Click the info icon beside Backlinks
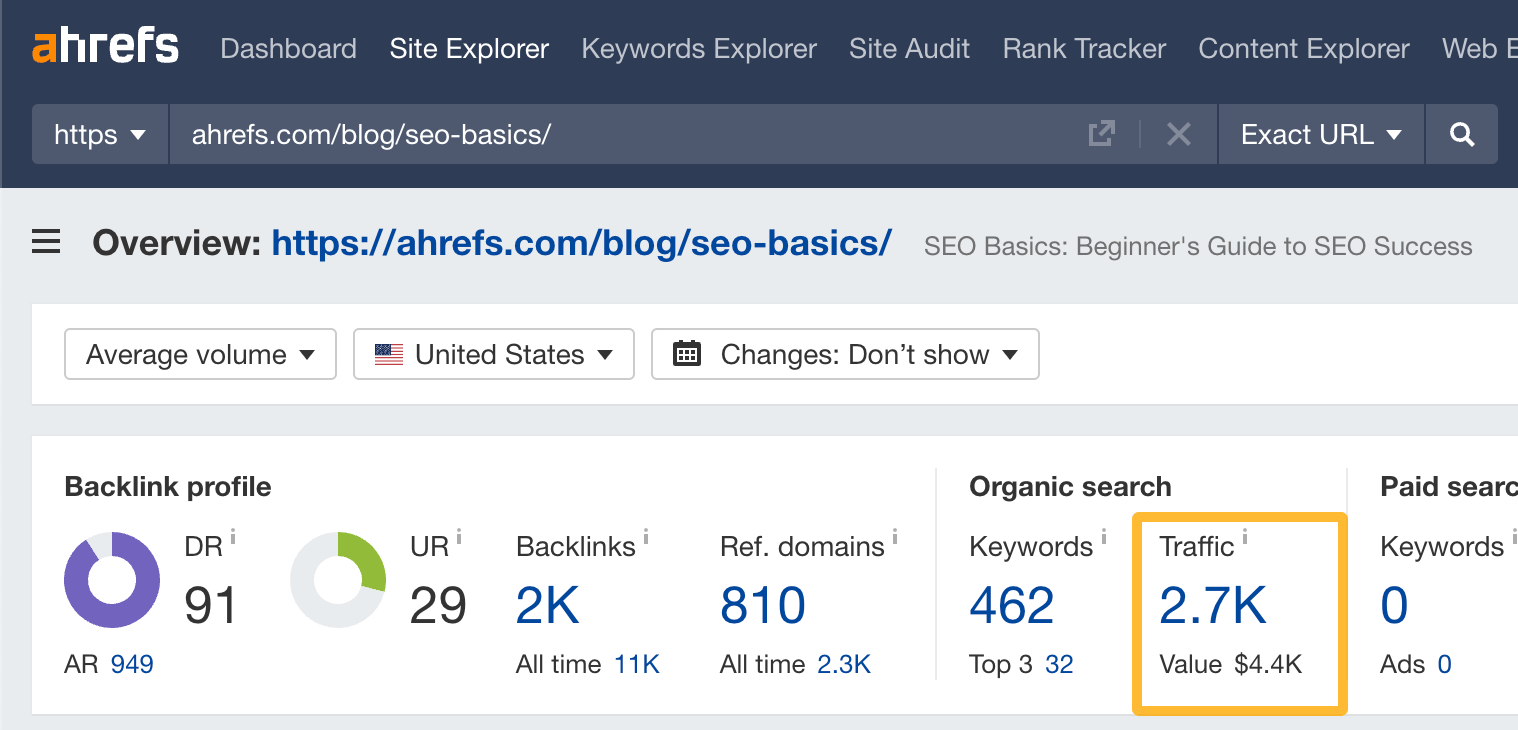The height and width of the screenshot is (730, 1518). tap(645, 536)
